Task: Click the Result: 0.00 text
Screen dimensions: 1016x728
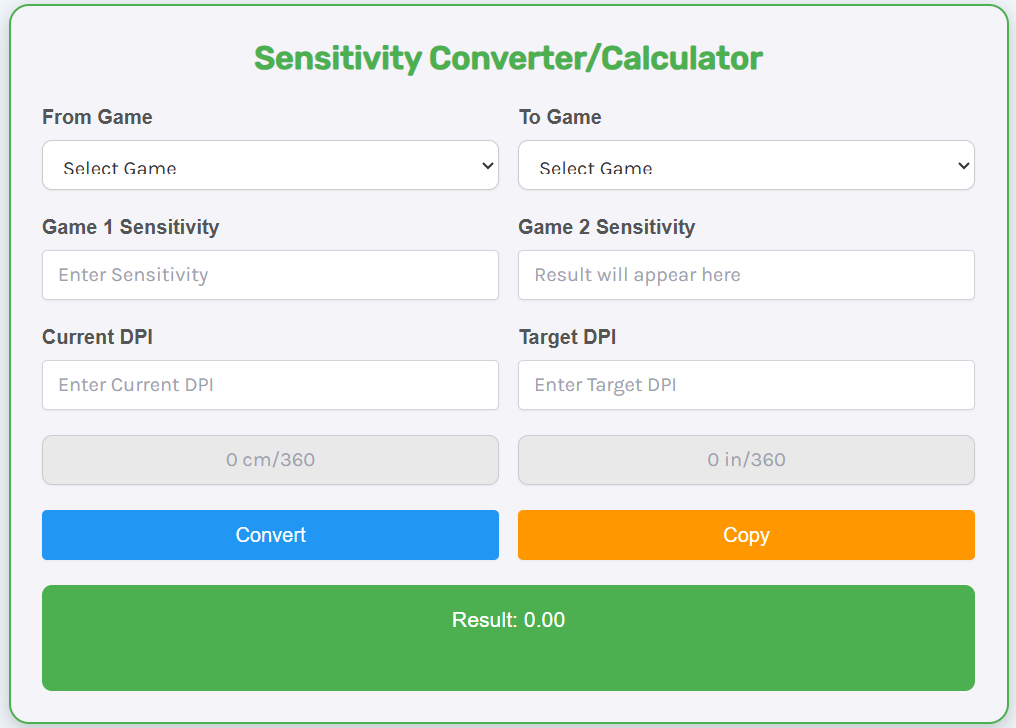Action: 508,620
